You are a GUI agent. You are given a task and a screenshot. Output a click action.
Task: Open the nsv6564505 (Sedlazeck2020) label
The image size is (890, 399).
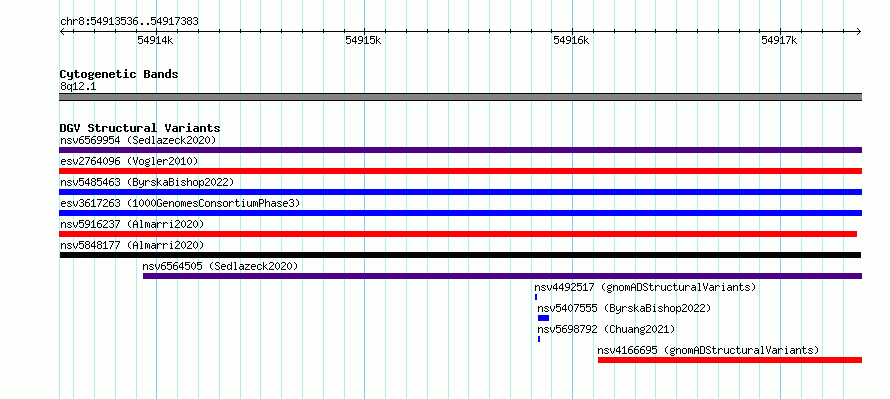click(x=220, y=266)
